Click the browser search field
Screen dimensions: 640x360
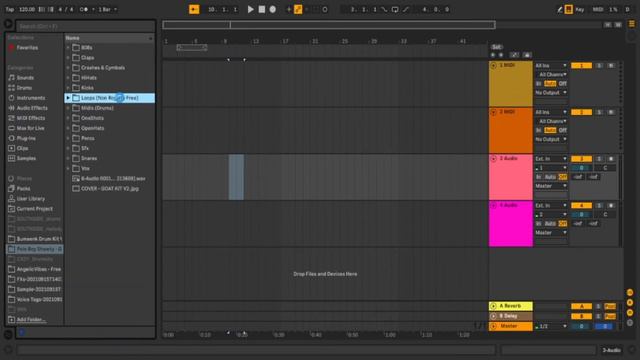[x=85, y=26]
